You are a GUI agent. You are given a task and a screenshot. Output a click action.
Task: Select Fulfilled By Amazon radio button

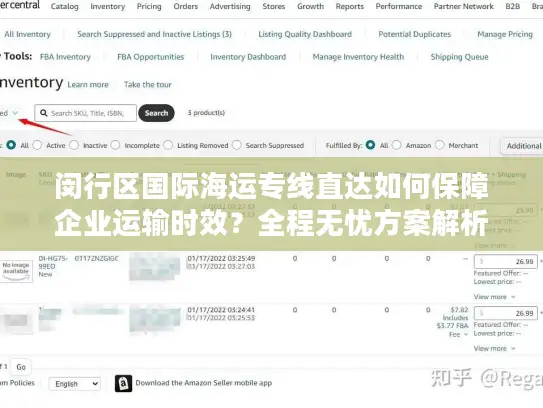(x=397, y=145)
